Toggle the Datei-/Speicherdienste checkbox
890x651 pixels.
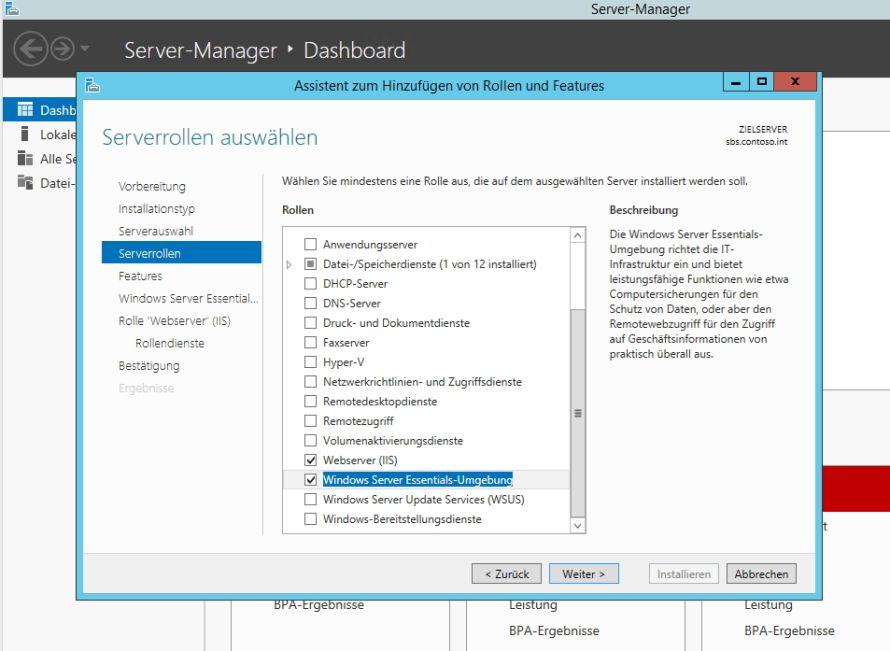pos(310,264)
